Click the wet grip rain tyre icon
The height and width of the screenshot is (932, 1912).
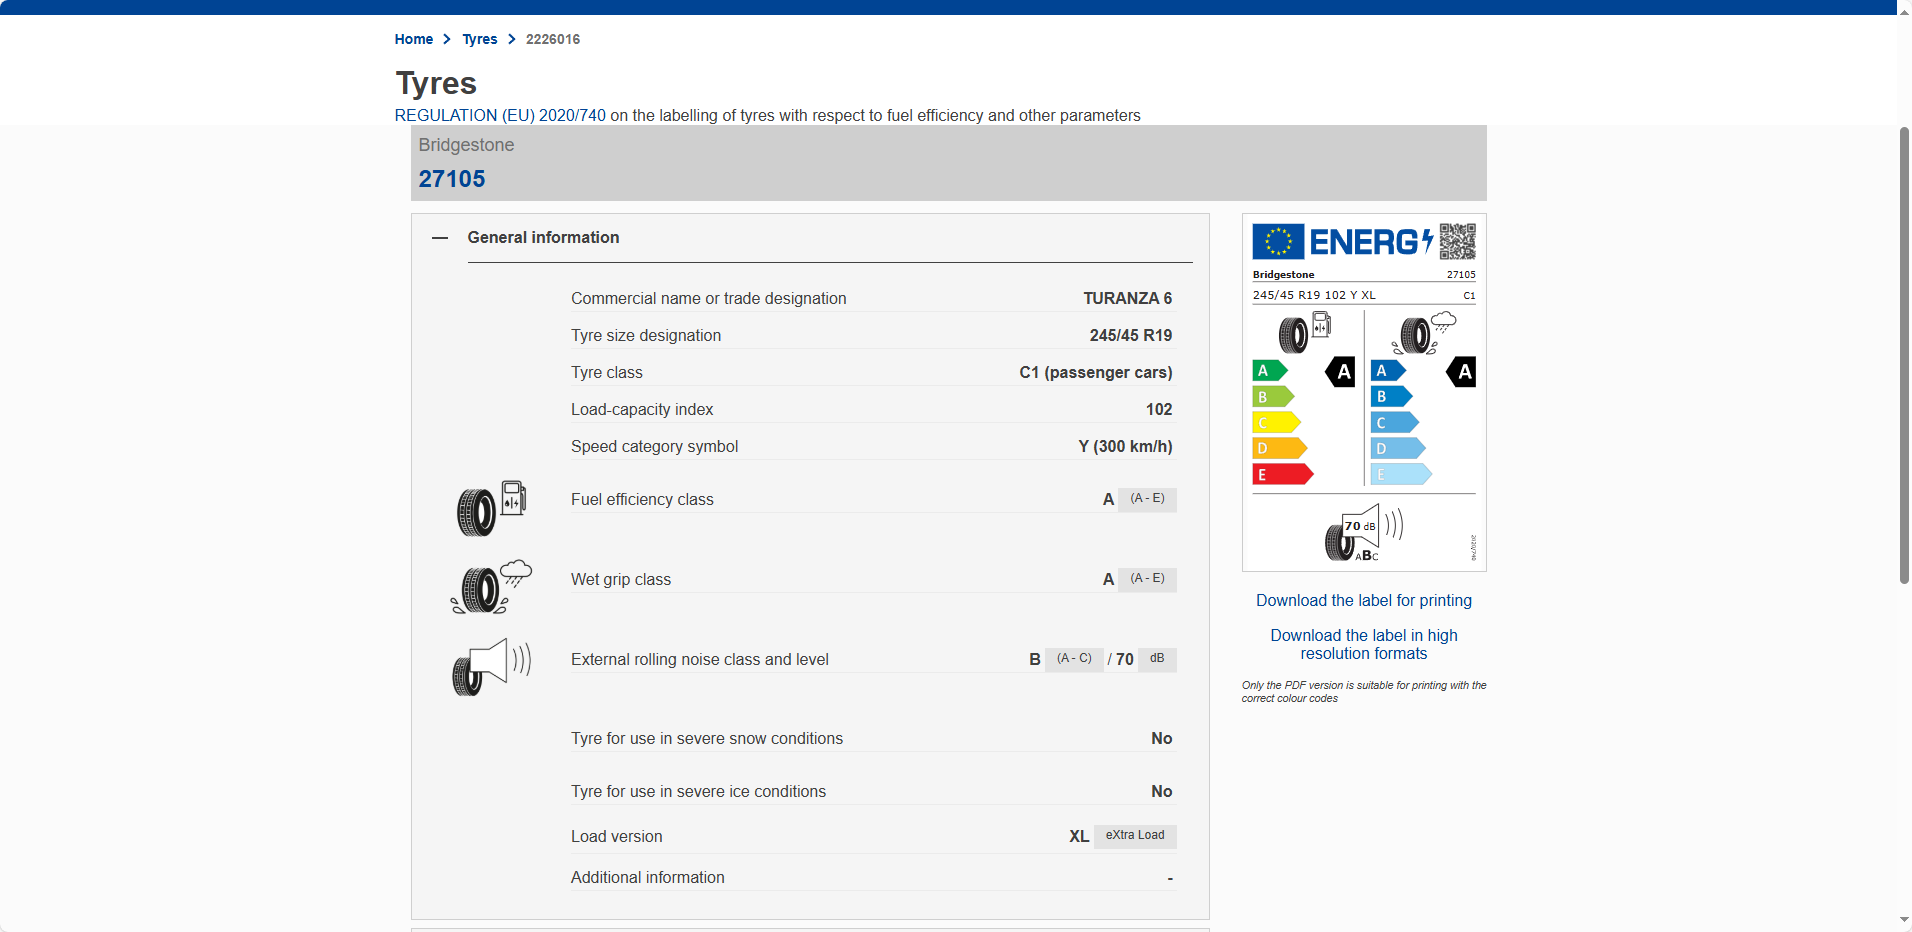pos(491,588)
